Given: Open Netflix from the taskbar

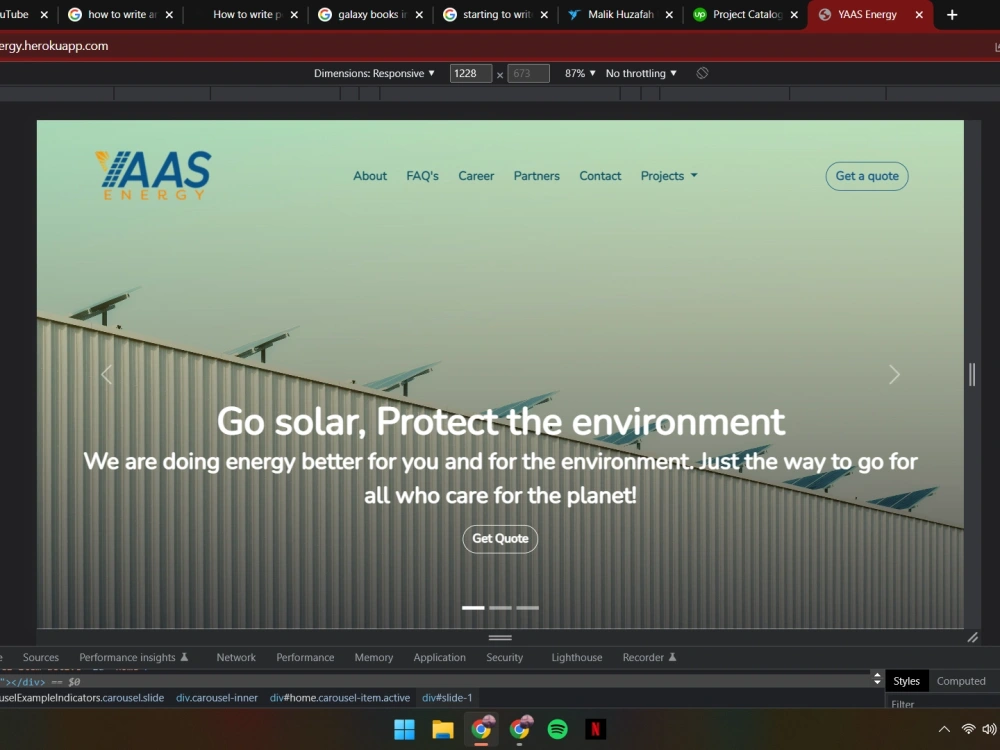Looking at the screenshot, I should [597, 729].
